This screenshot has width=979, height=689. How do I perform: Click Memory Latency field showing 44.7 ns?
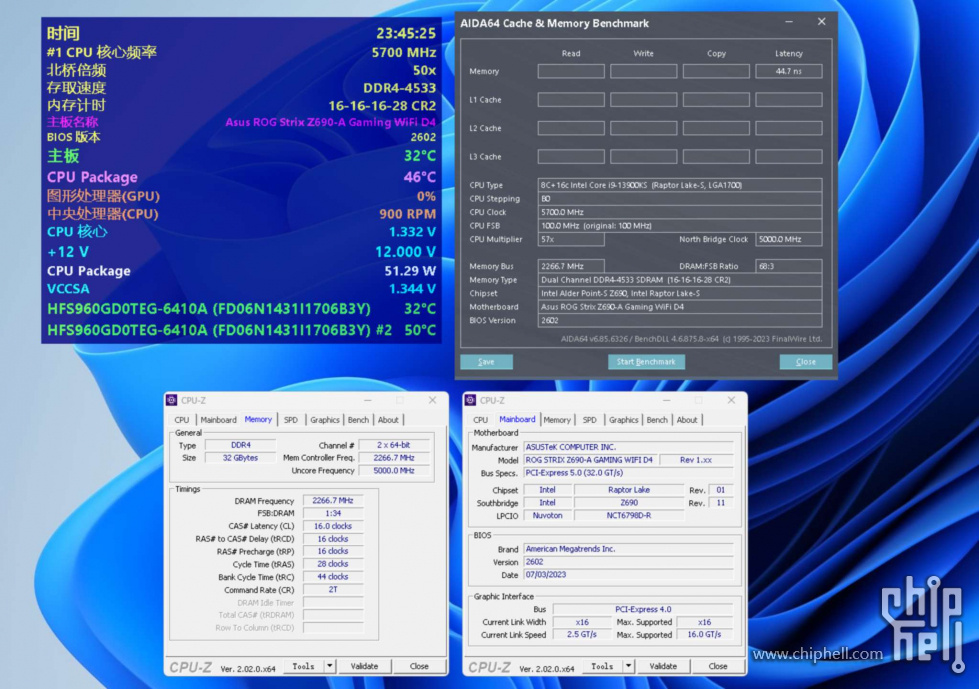pyautogui.click(x=789, y=71)
